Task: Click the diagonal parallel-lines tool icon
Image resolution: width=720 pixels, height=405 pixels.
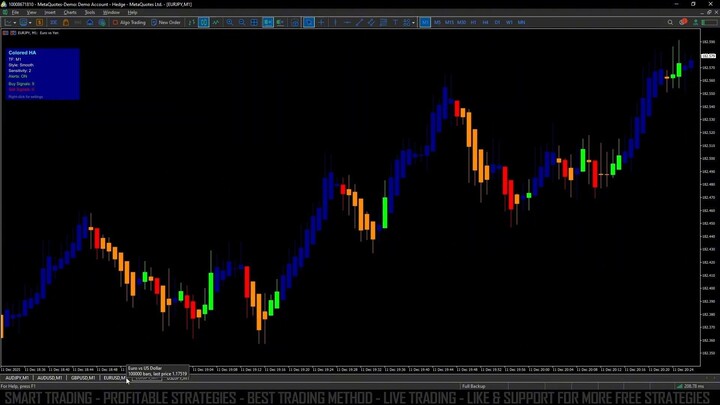Action: [x=371, y=22]
